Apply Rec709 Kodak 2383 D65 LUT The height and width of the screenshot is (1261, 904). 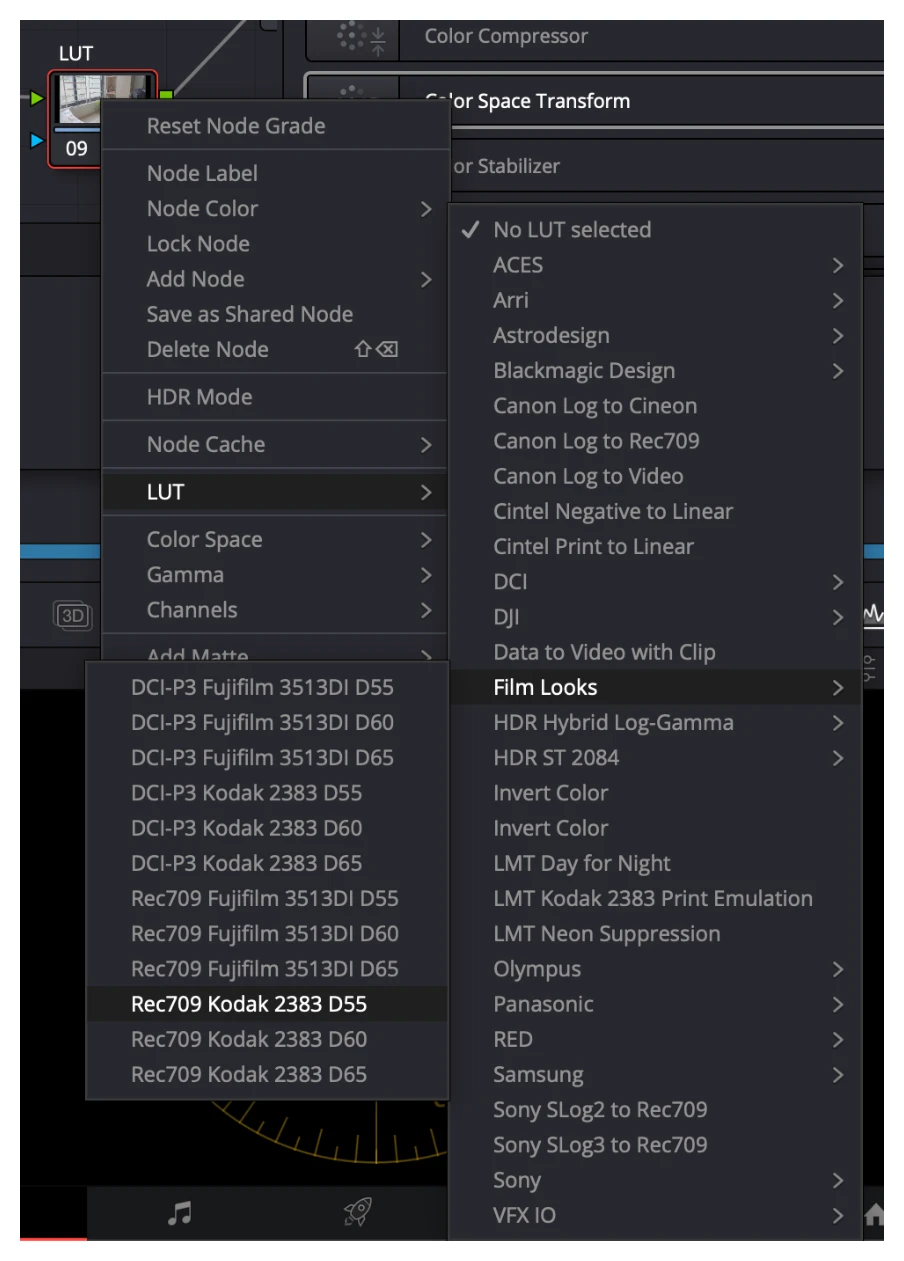coord(267,1075)
